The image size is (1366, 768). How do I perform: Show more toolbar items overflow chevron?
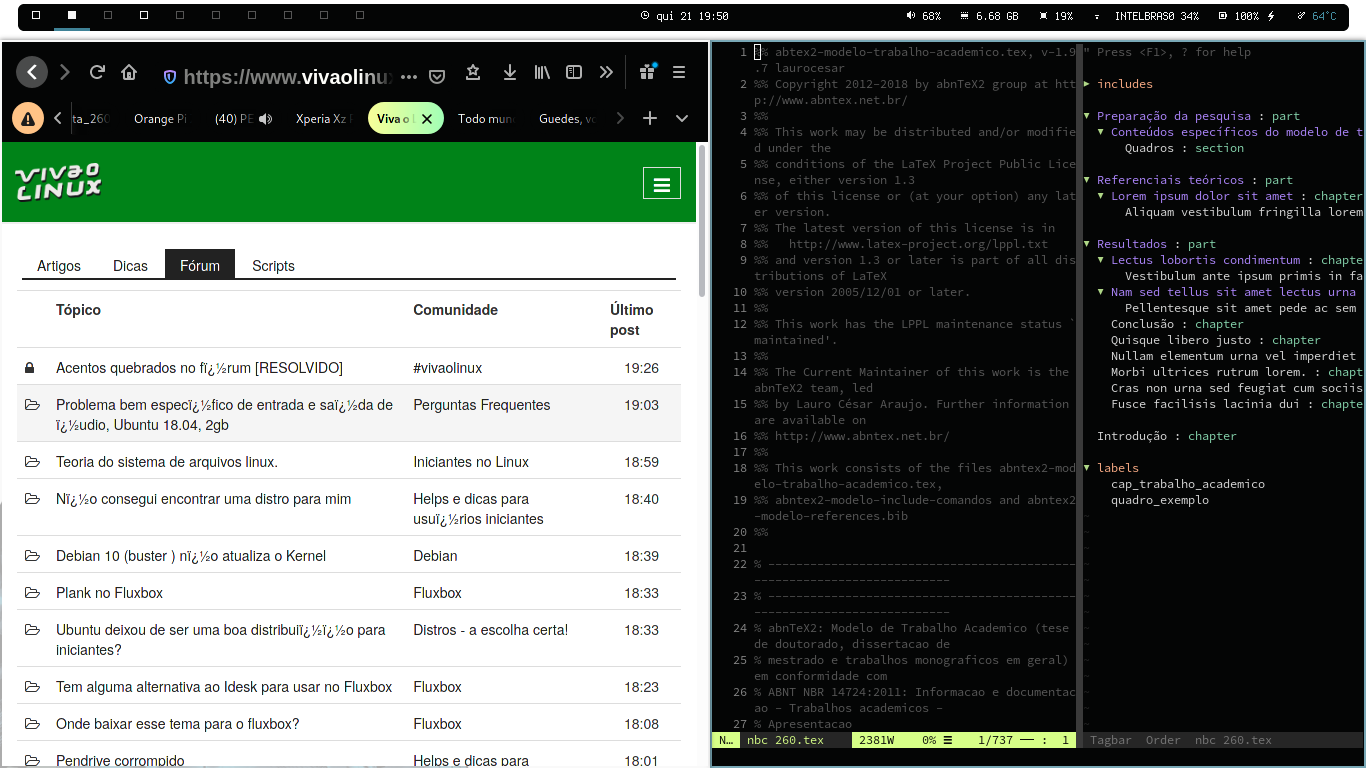click(x=606, y=73)
